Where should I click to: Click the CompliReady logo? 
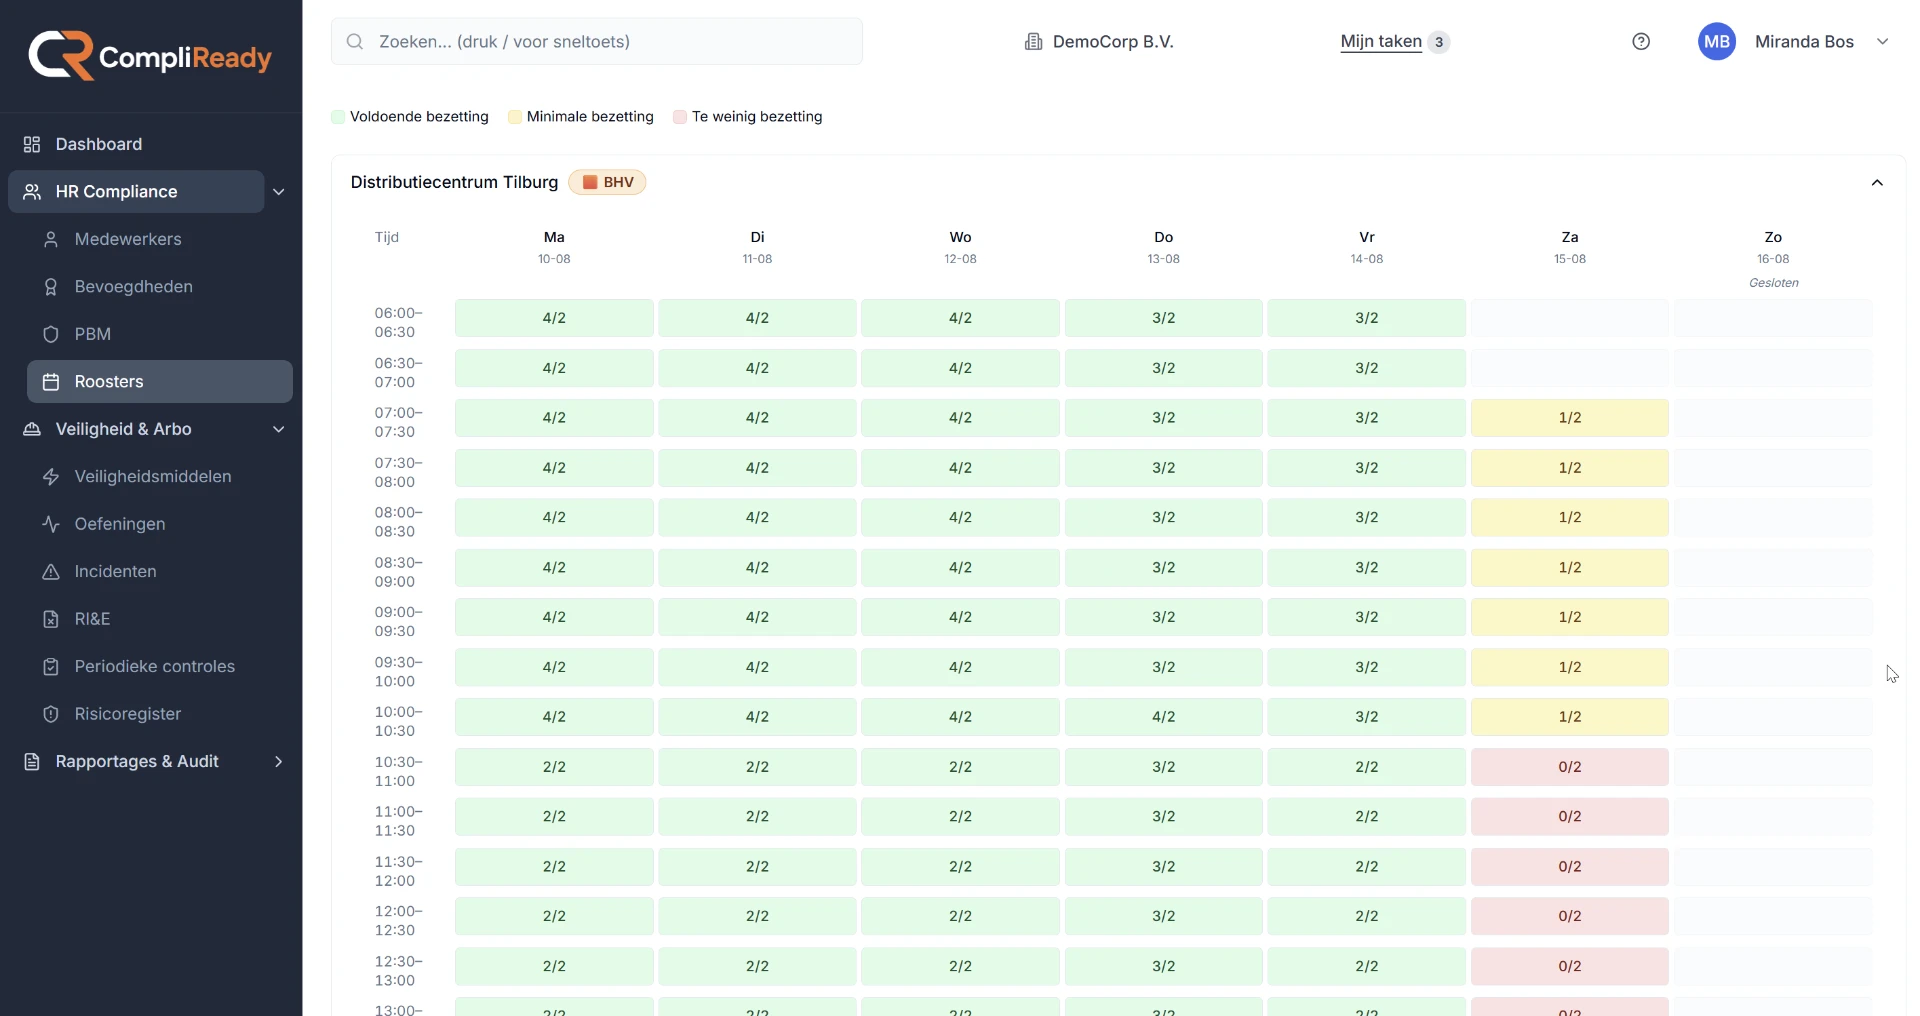[x=150, y=56]
